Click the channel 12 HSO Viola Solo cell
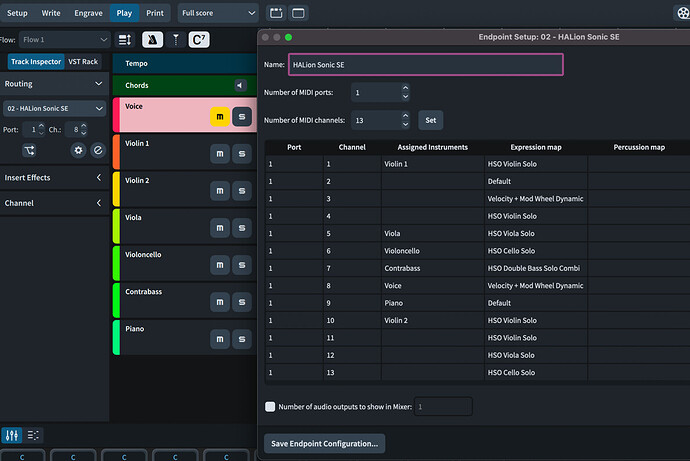690x461 pixels. pyautogui.click(x=536, y=355)
